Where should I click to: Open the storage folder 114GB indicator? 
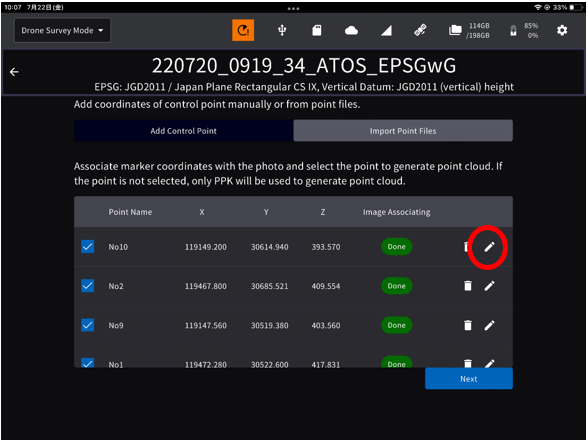[x=469, y=30]
